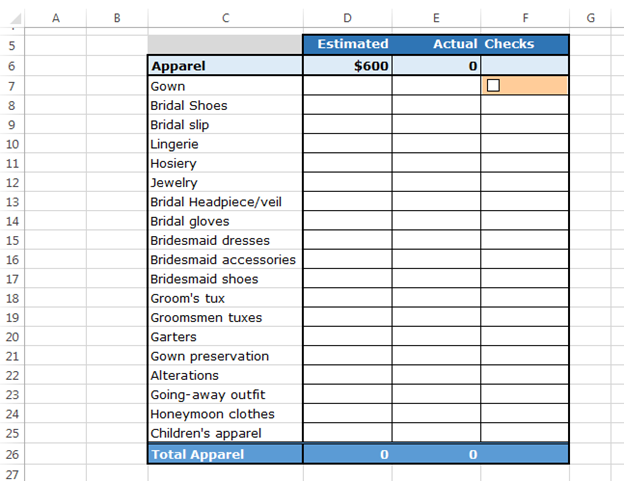This screenshot has width=624, height=481.
Task: Select the Bridal Shoes cell
Action: 225,105
